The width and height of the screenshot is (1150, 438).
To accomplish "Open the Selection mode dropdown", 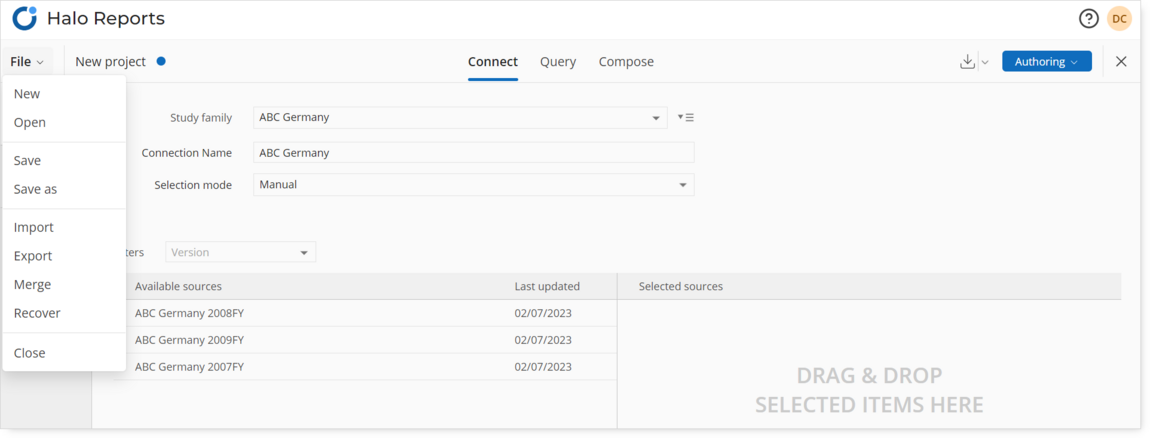I will [473, 185].
